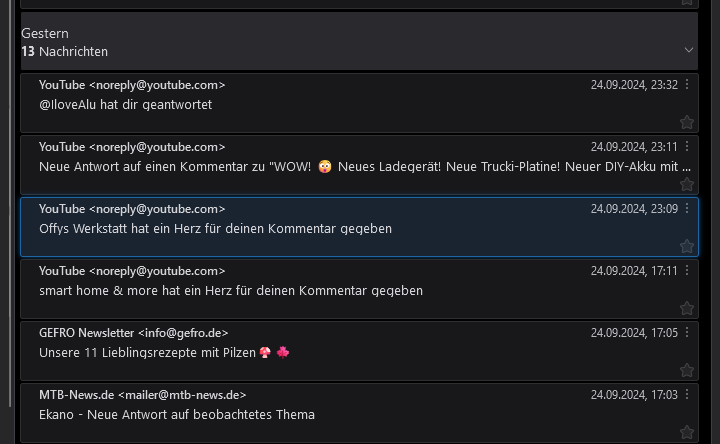Viewport: 720px width, 444px height.
Task: Star the Offys Werkstatt heart message
Action: [x=686, y=246]
